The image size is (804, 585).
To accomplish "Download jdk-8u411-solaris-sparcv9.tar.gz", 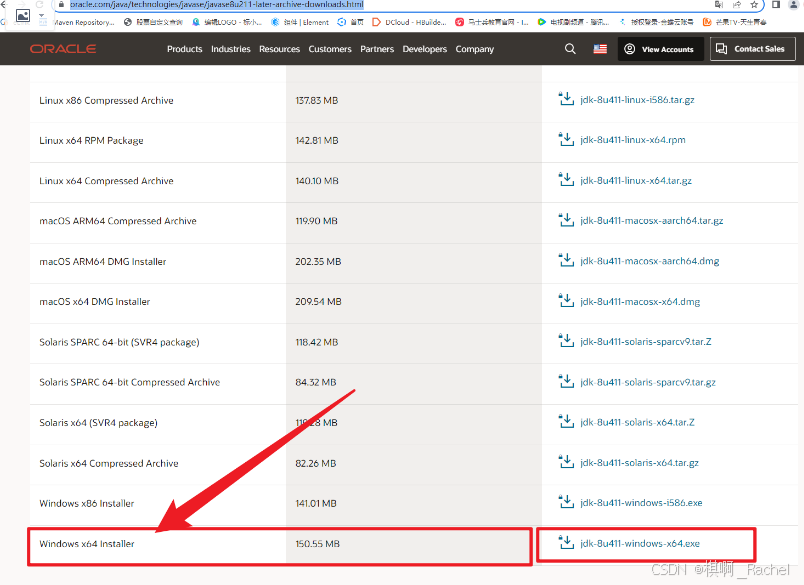I will coord(648,382).
